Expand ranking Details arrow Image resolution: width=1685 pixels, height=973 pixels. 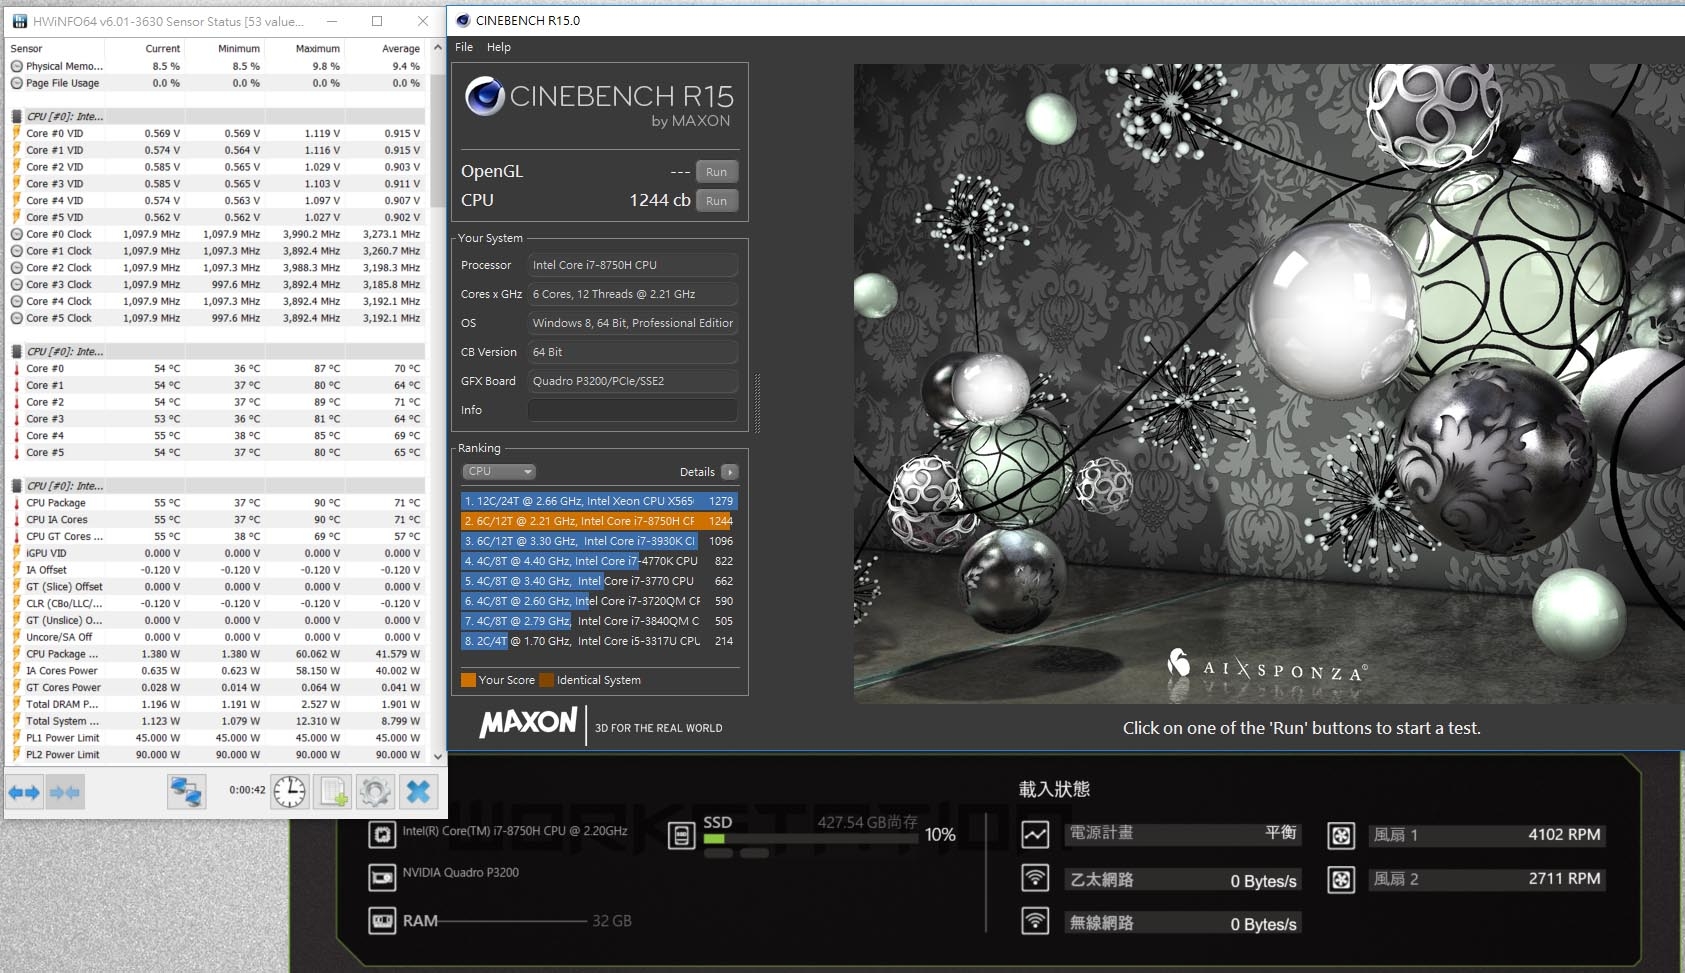730,472
